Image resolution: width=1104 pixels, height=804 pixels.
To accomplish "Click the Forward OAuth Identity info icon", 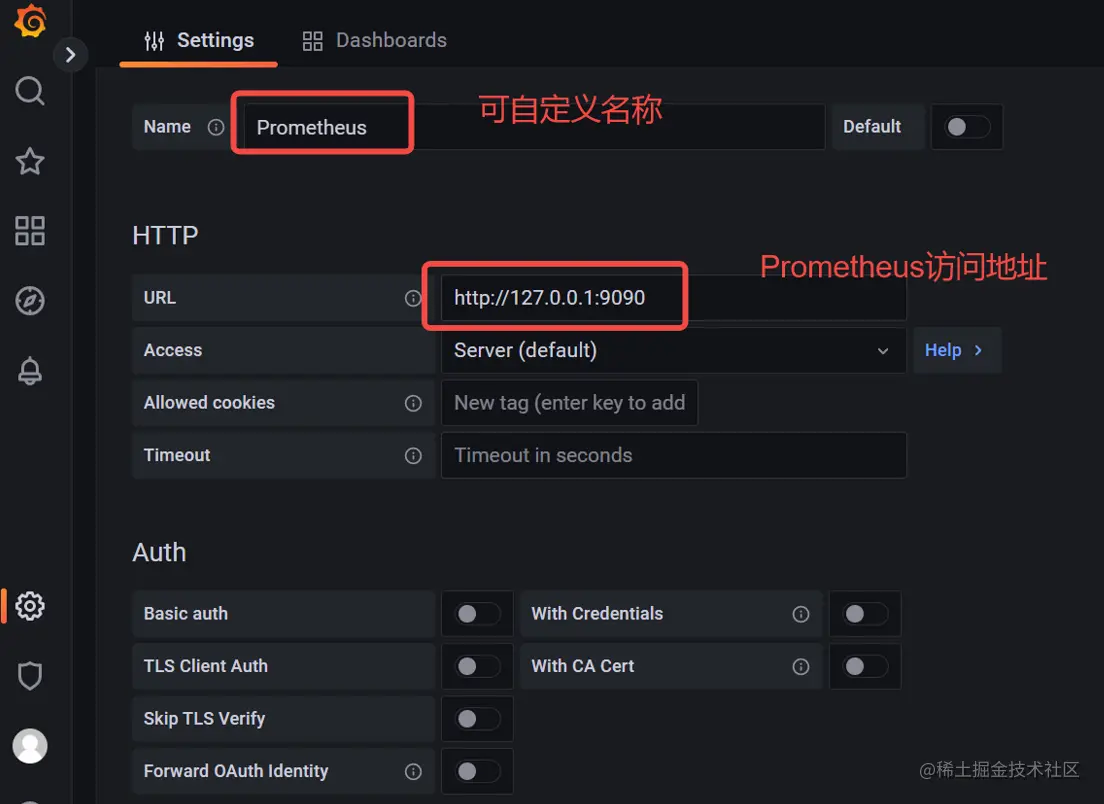I will (413, 772).
